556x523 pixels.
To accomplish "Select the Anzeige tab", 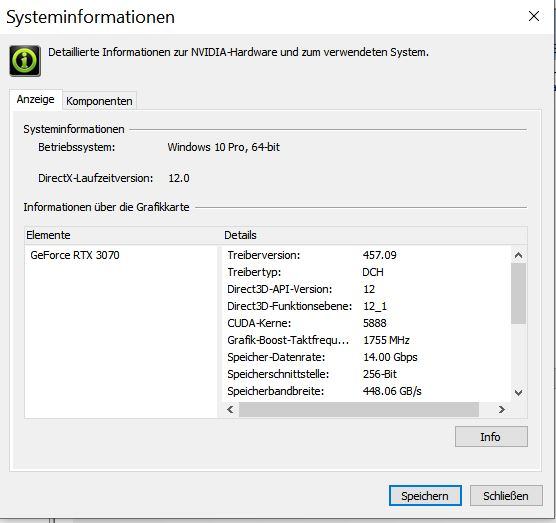I will [35, 99].
